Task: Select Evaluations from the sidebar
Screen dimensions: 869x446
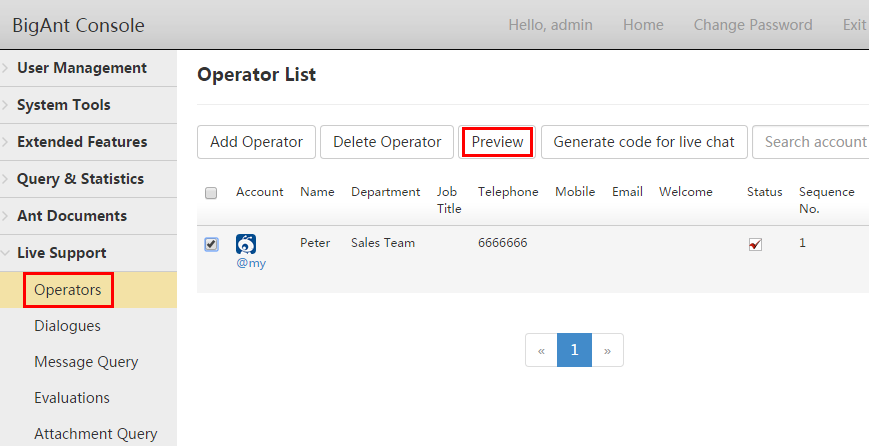Action: 72,398
